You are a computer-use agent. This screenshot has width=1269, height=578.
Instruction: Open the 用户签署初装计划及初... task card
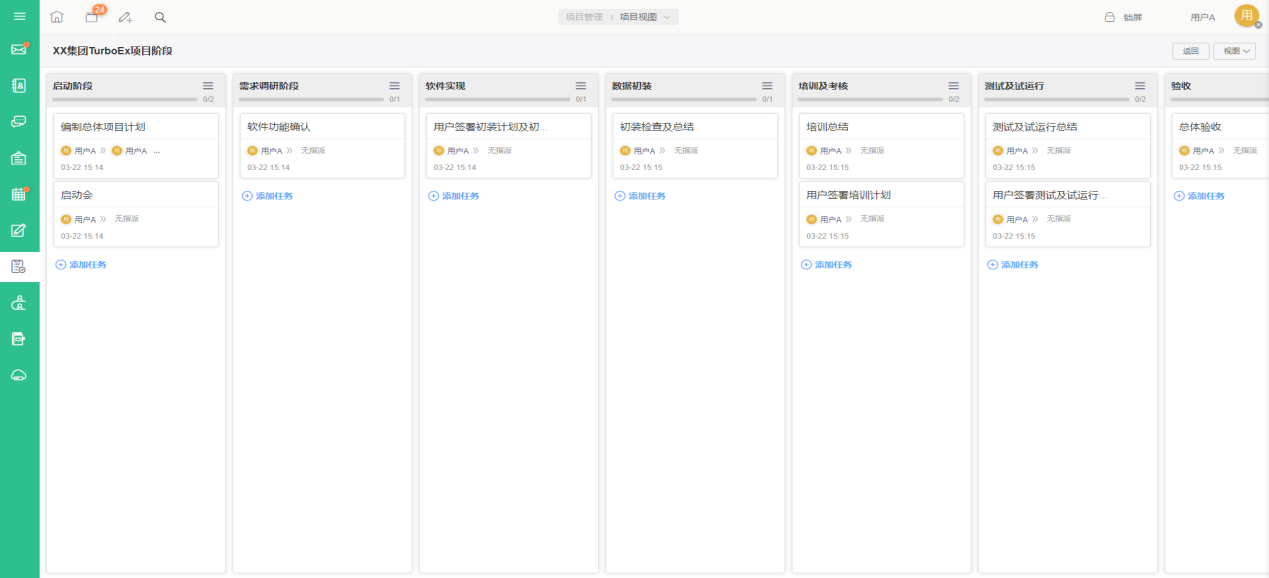click(508, 145)
